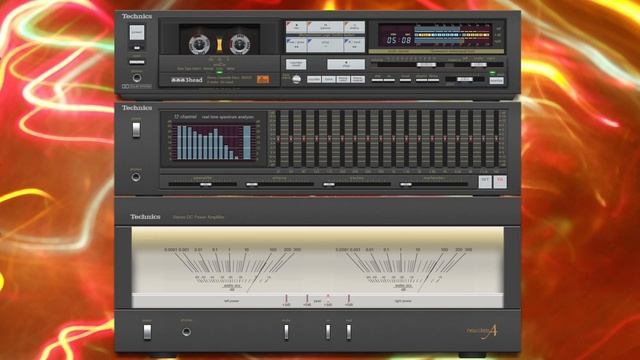The width and height of the screenshot is (640, 360).
Task: Click second horizontal slider in equalizer bottom row
Action: (x=280, y=184)
